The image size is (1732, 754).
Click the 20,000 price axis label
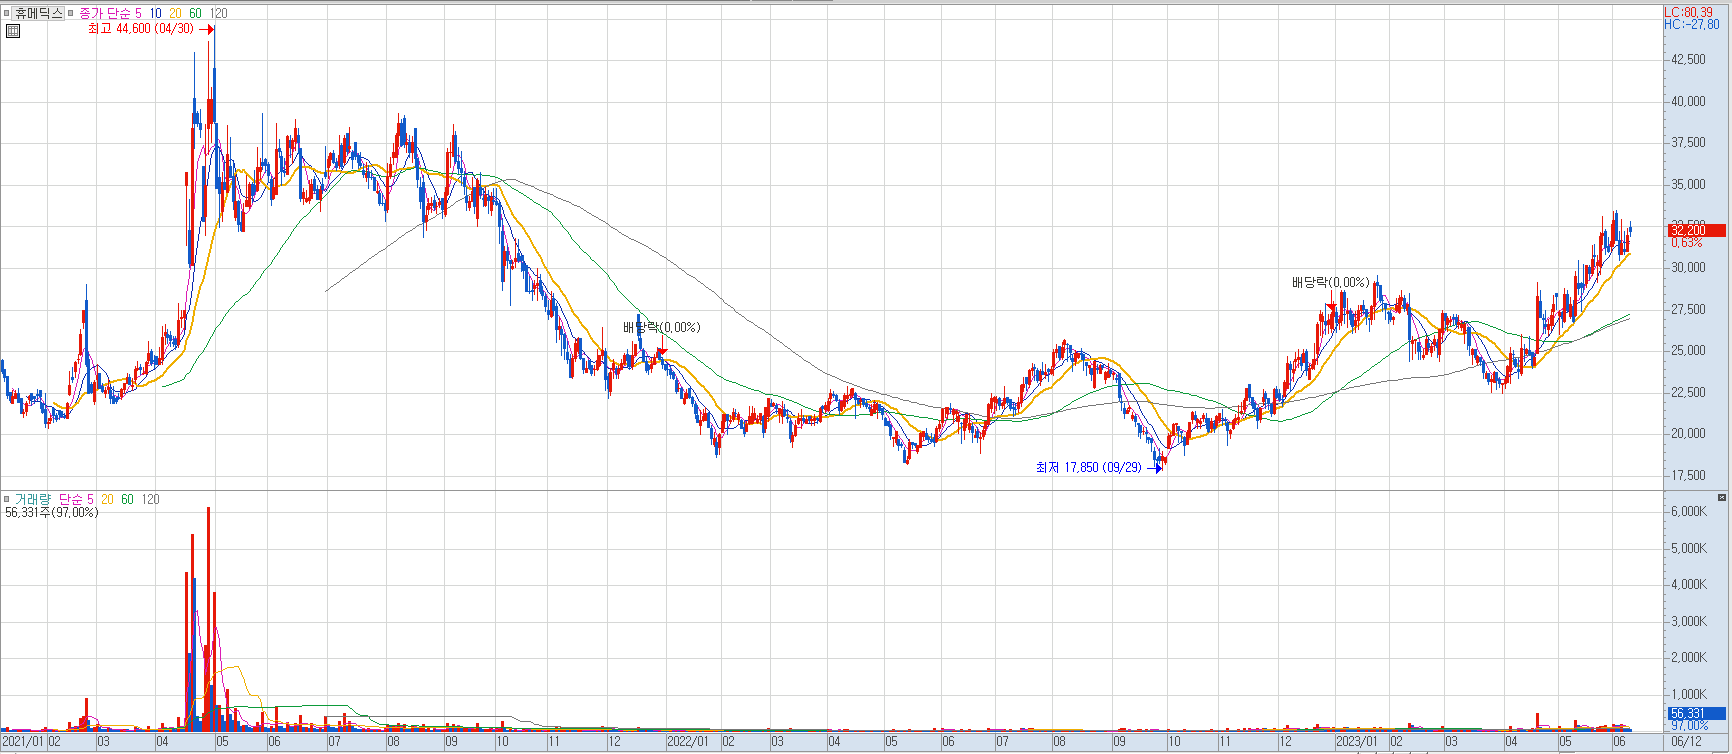(1689, 433)
